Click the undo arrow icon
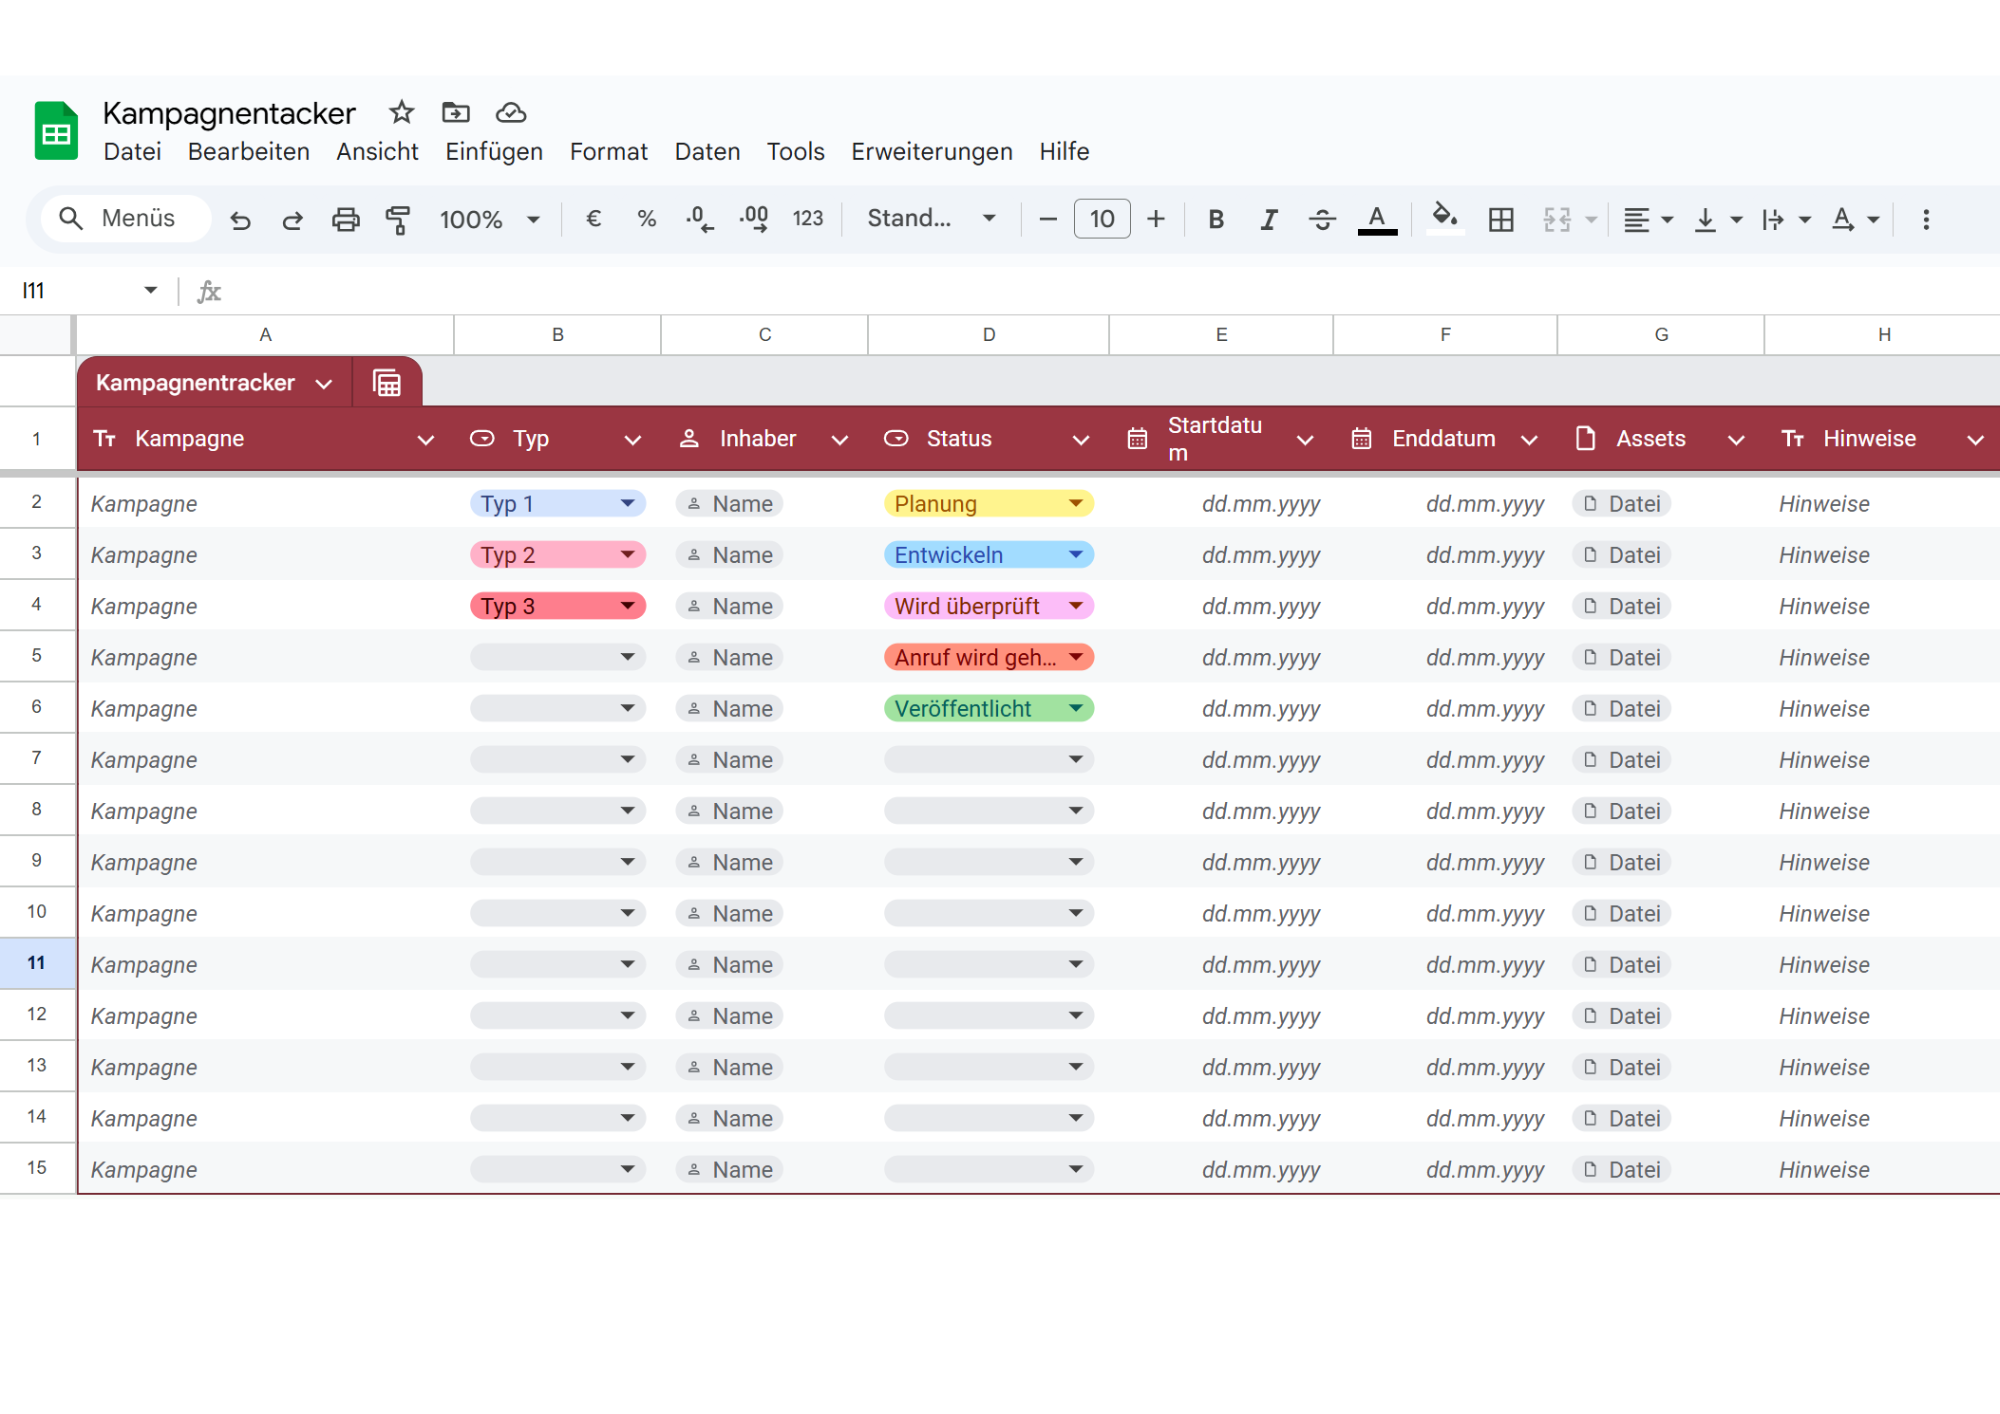 (240, 219)
